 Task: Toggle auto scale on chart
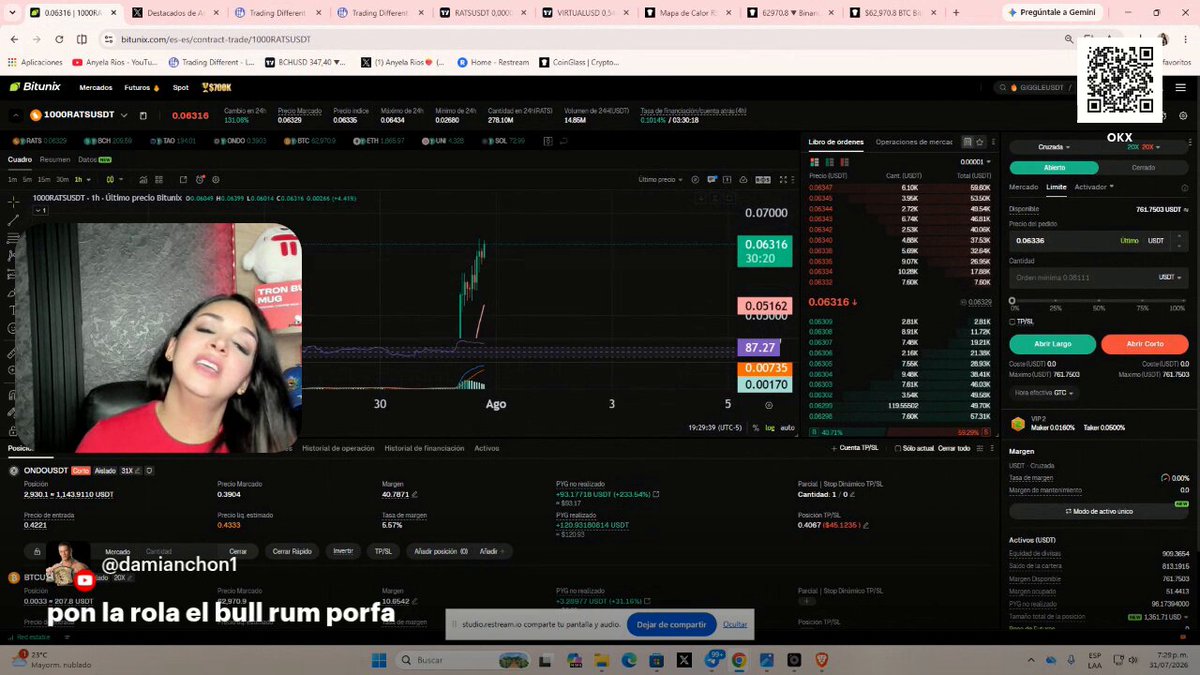pyautogui.click(x=787, y=428)
